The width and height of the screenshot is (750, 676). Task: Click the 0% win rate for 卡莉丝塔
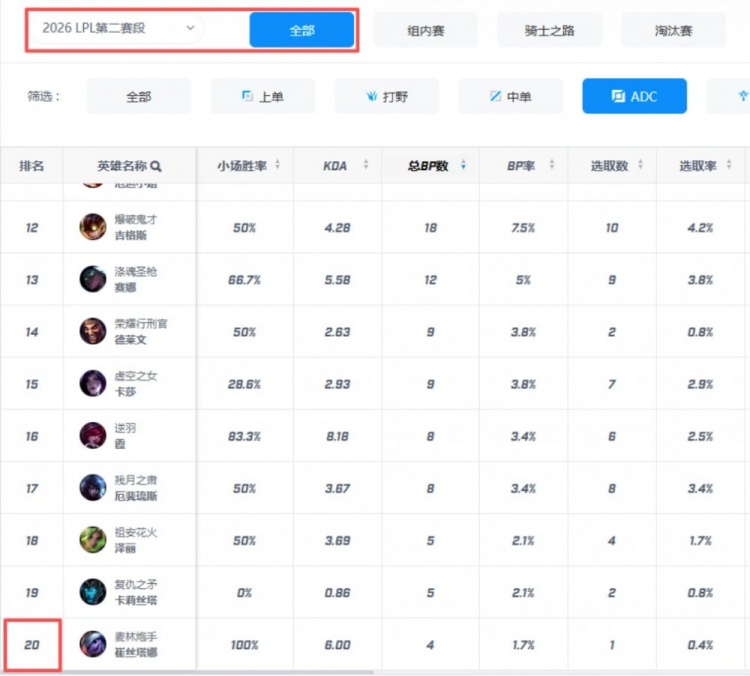point(244,593)
